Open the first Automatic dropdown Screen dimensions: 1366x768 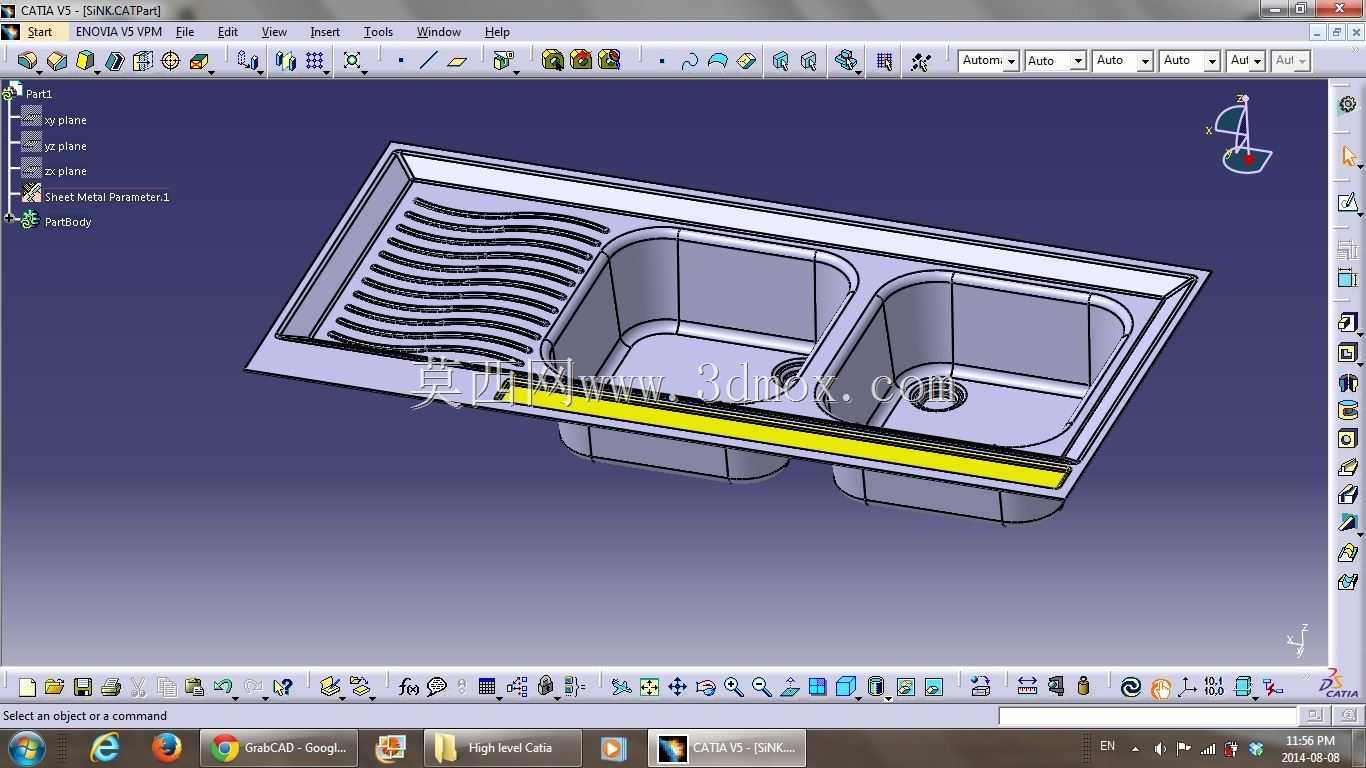tap(988, 61)
